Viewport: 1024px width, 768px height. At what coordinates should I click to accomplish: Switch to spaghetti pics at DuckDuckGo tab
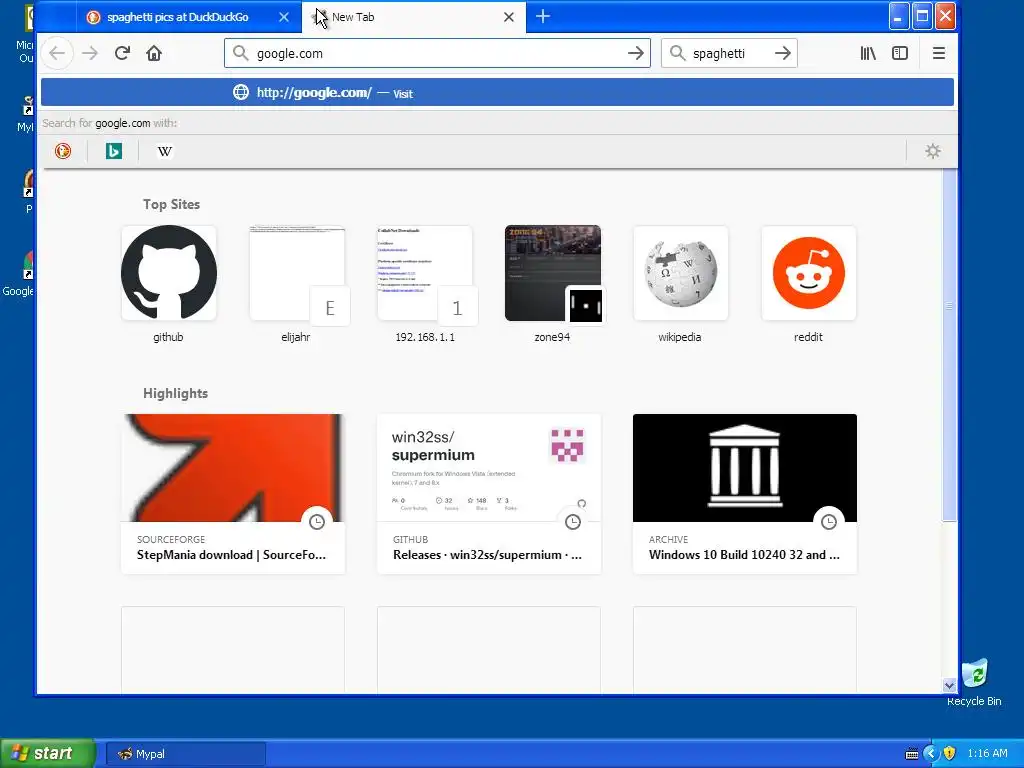coord(189,17)
